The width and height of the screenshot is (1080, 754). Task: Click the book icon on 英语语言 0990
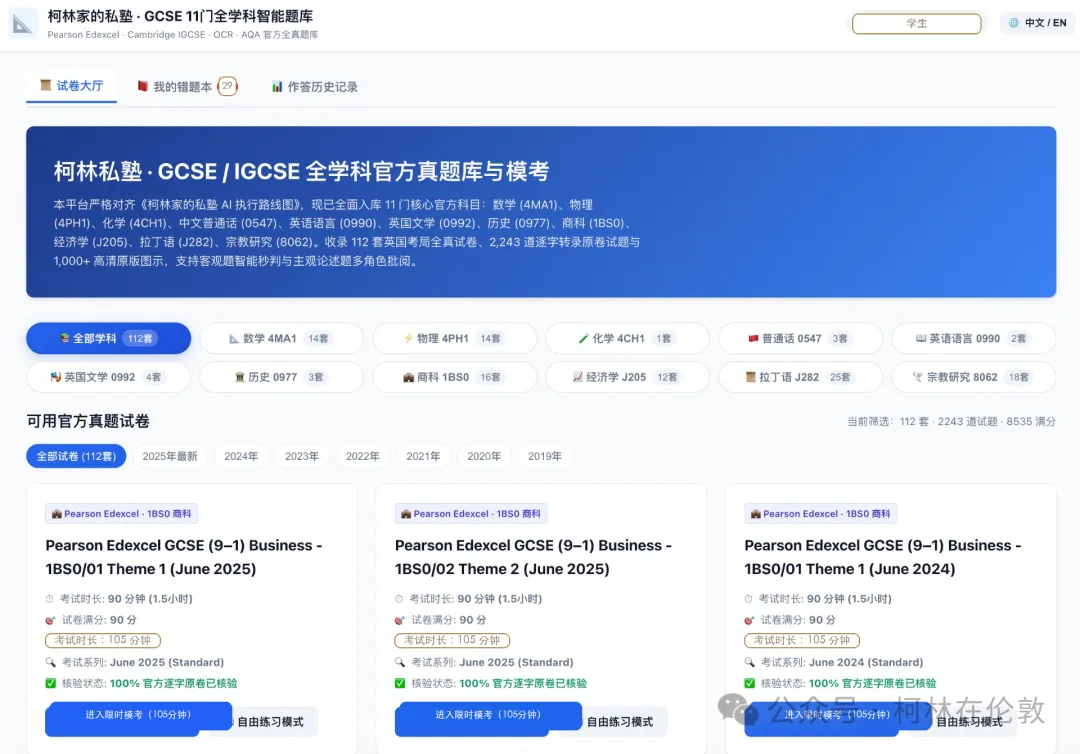(920, 338)
